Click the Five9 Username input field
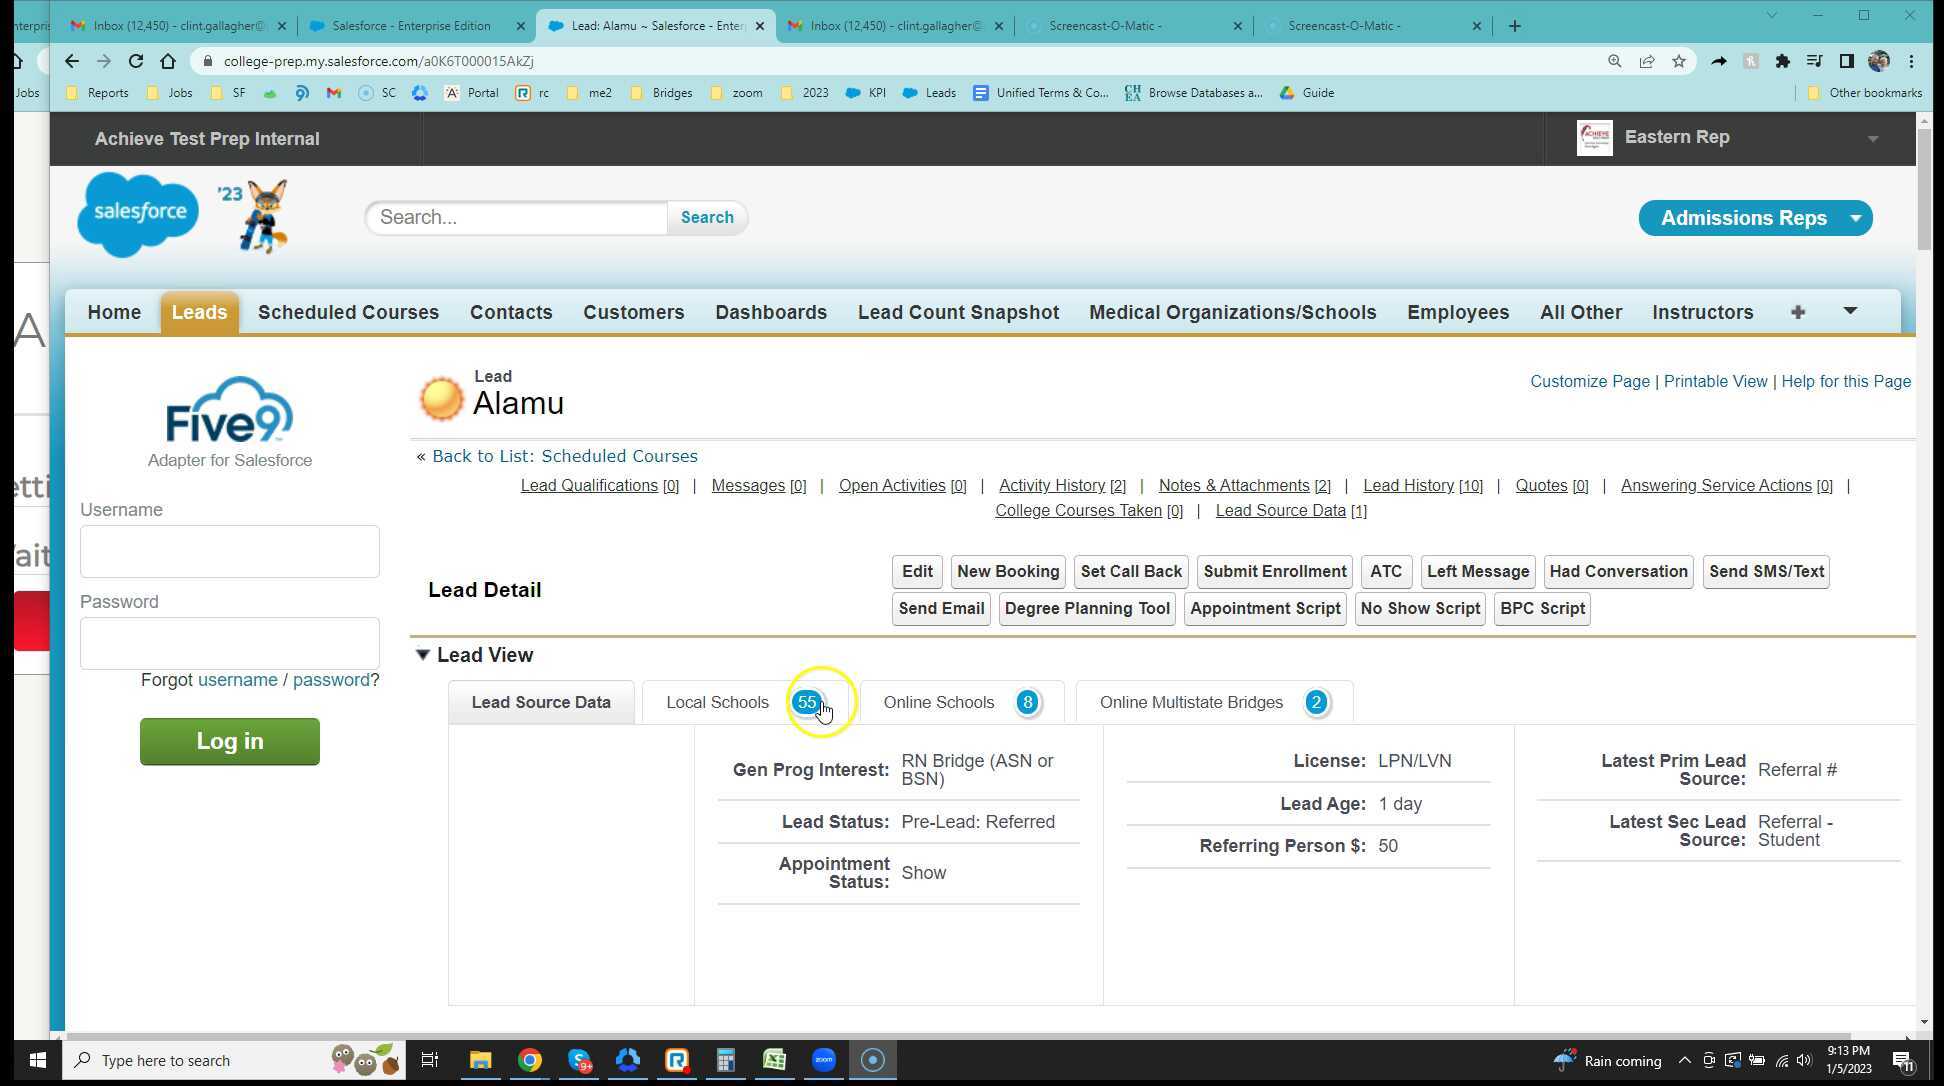 [x=230, y=551]
